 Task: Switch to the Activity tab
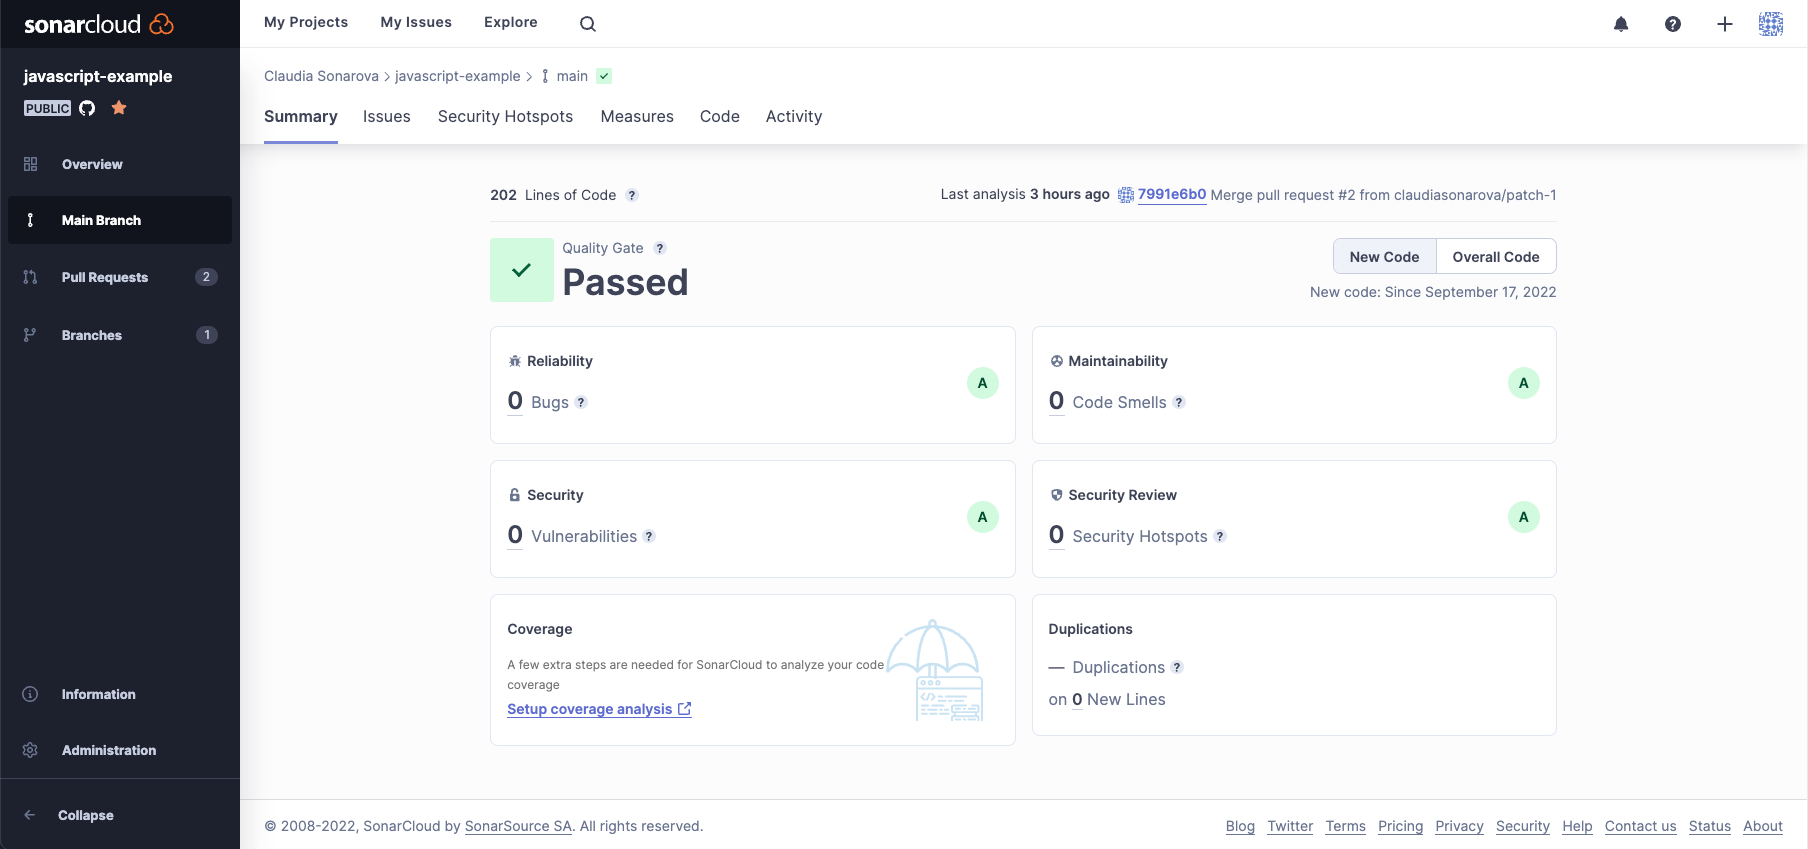tap(794, 117)
